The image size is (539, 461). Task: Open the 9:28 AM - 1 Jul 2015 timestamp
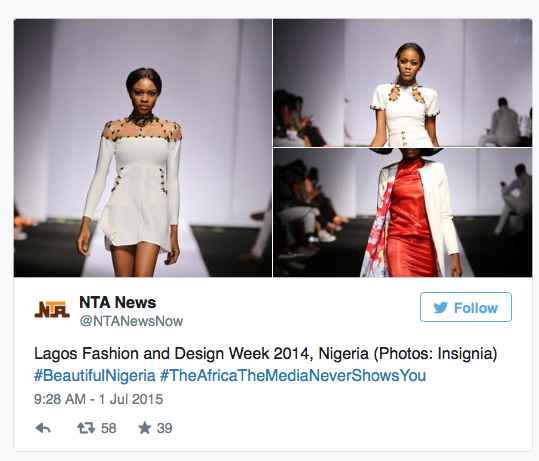pyautogui.click(x=98, y=399)
